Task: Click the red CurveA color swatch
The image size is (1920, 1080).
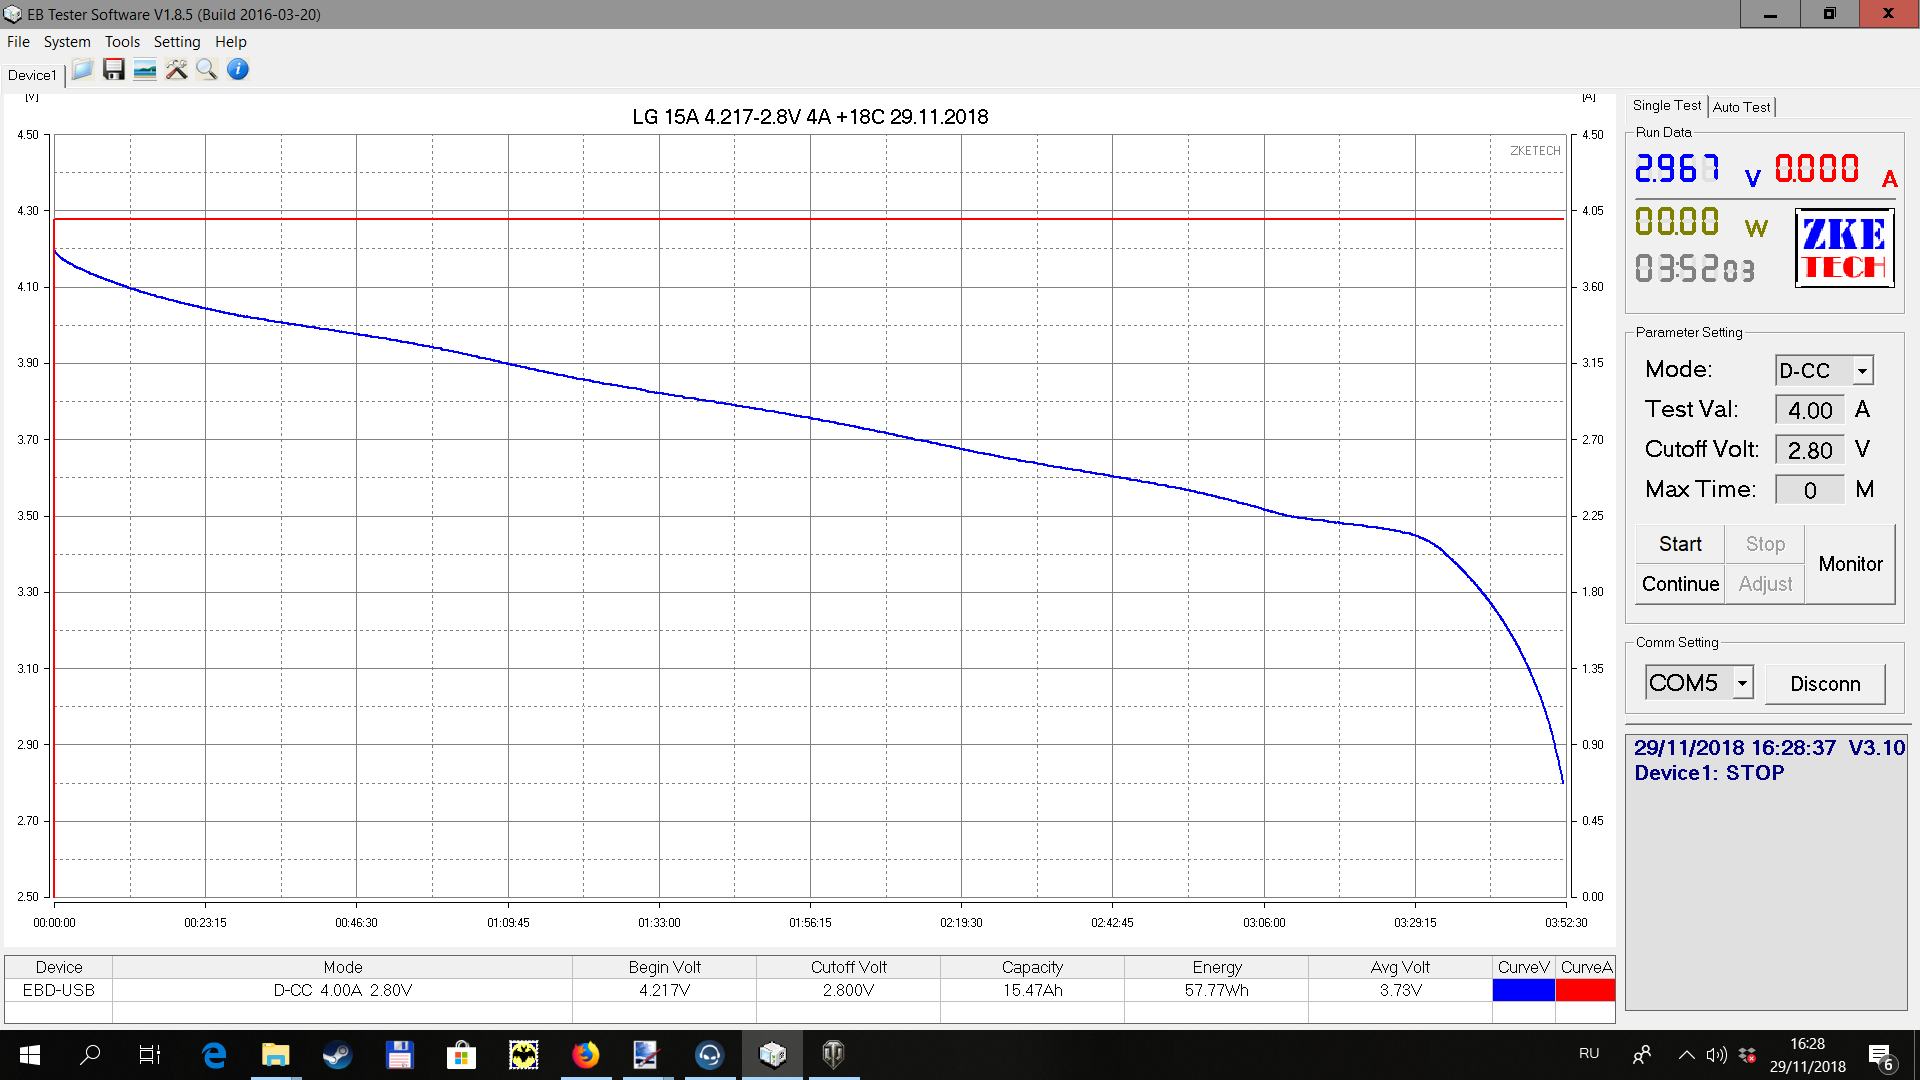Action: point(1585,990)
